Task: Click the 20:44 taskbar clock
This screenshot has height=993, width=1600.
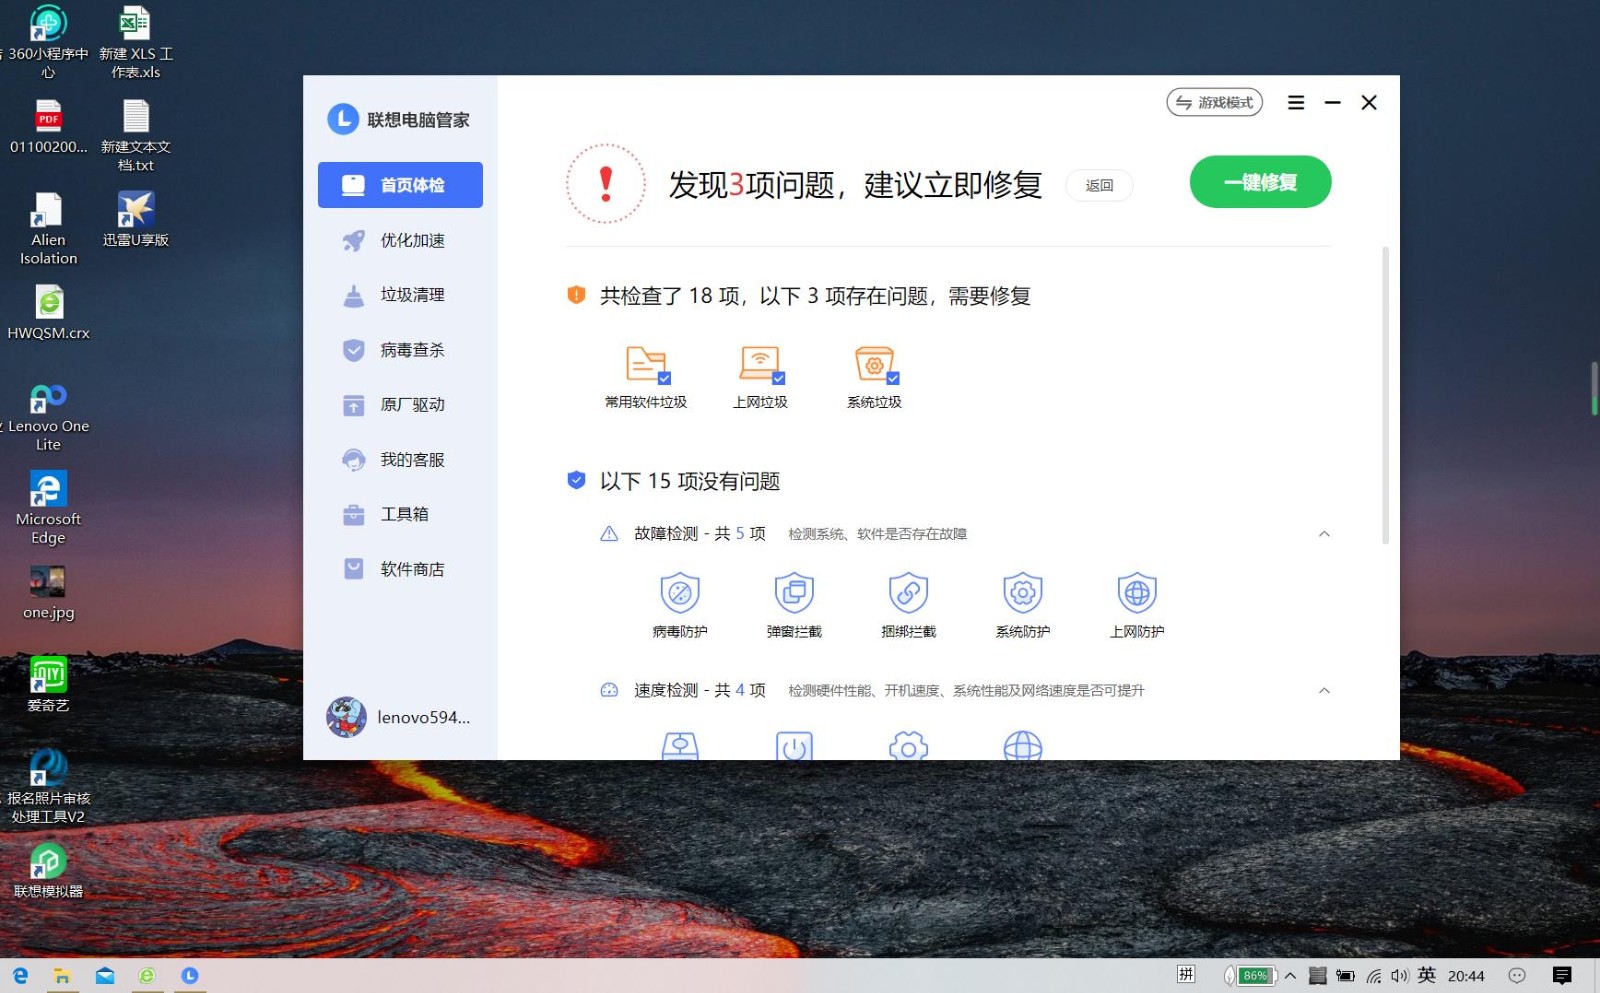Action: click(x=1466, y=976)
